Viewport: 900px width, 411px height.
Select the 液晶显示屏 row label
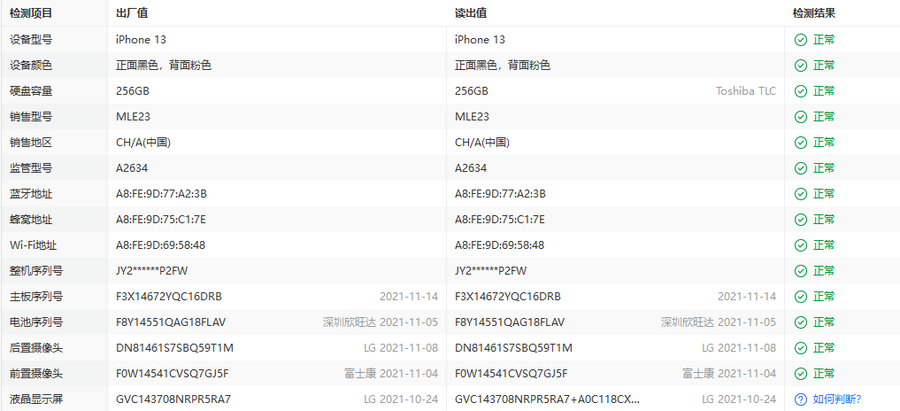36,399
